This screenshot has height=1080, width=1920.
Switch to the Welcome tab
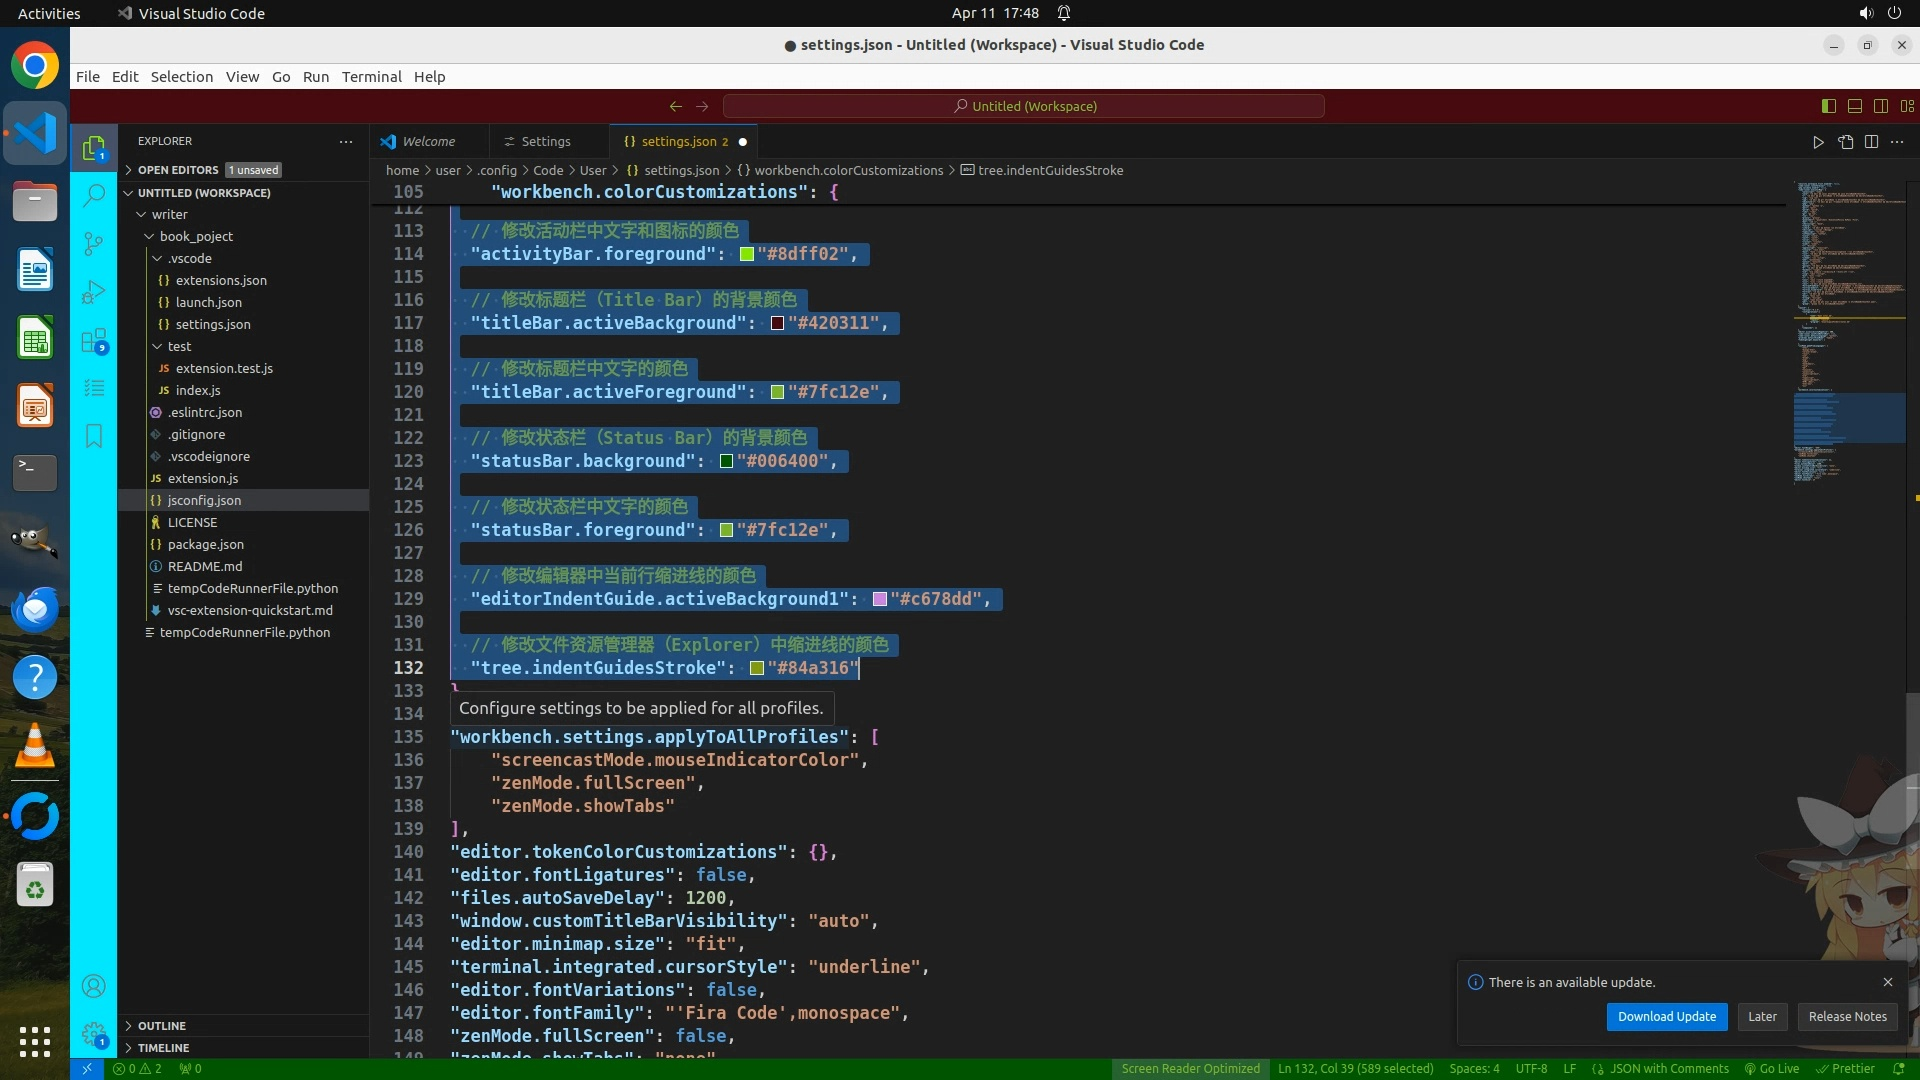(x=428, y=142)
